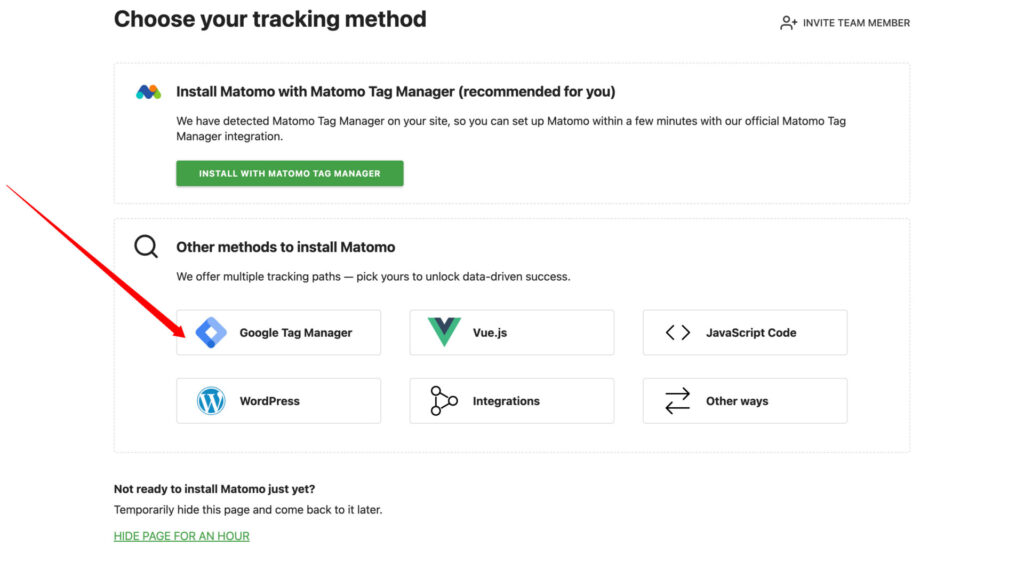The width and height of the screenshot is (1024, 561).
Task: Open the Hide Page For An Hour link
Action: [181, 536]
